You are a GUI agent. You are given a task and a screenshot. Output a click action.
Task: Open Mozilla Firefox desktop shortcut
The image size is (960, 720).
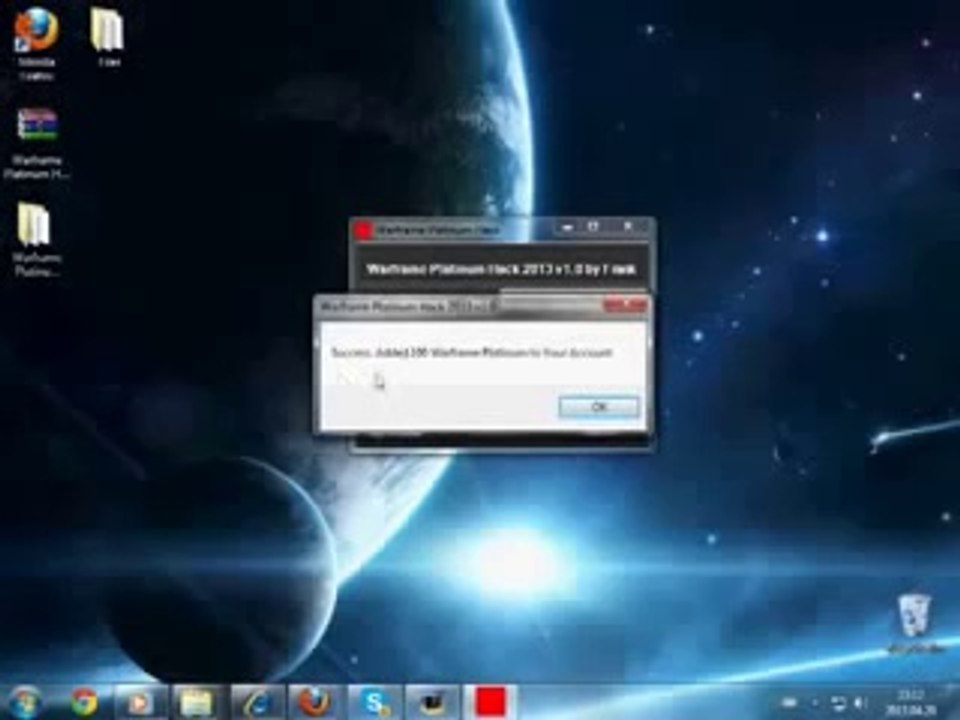(36, 43)
